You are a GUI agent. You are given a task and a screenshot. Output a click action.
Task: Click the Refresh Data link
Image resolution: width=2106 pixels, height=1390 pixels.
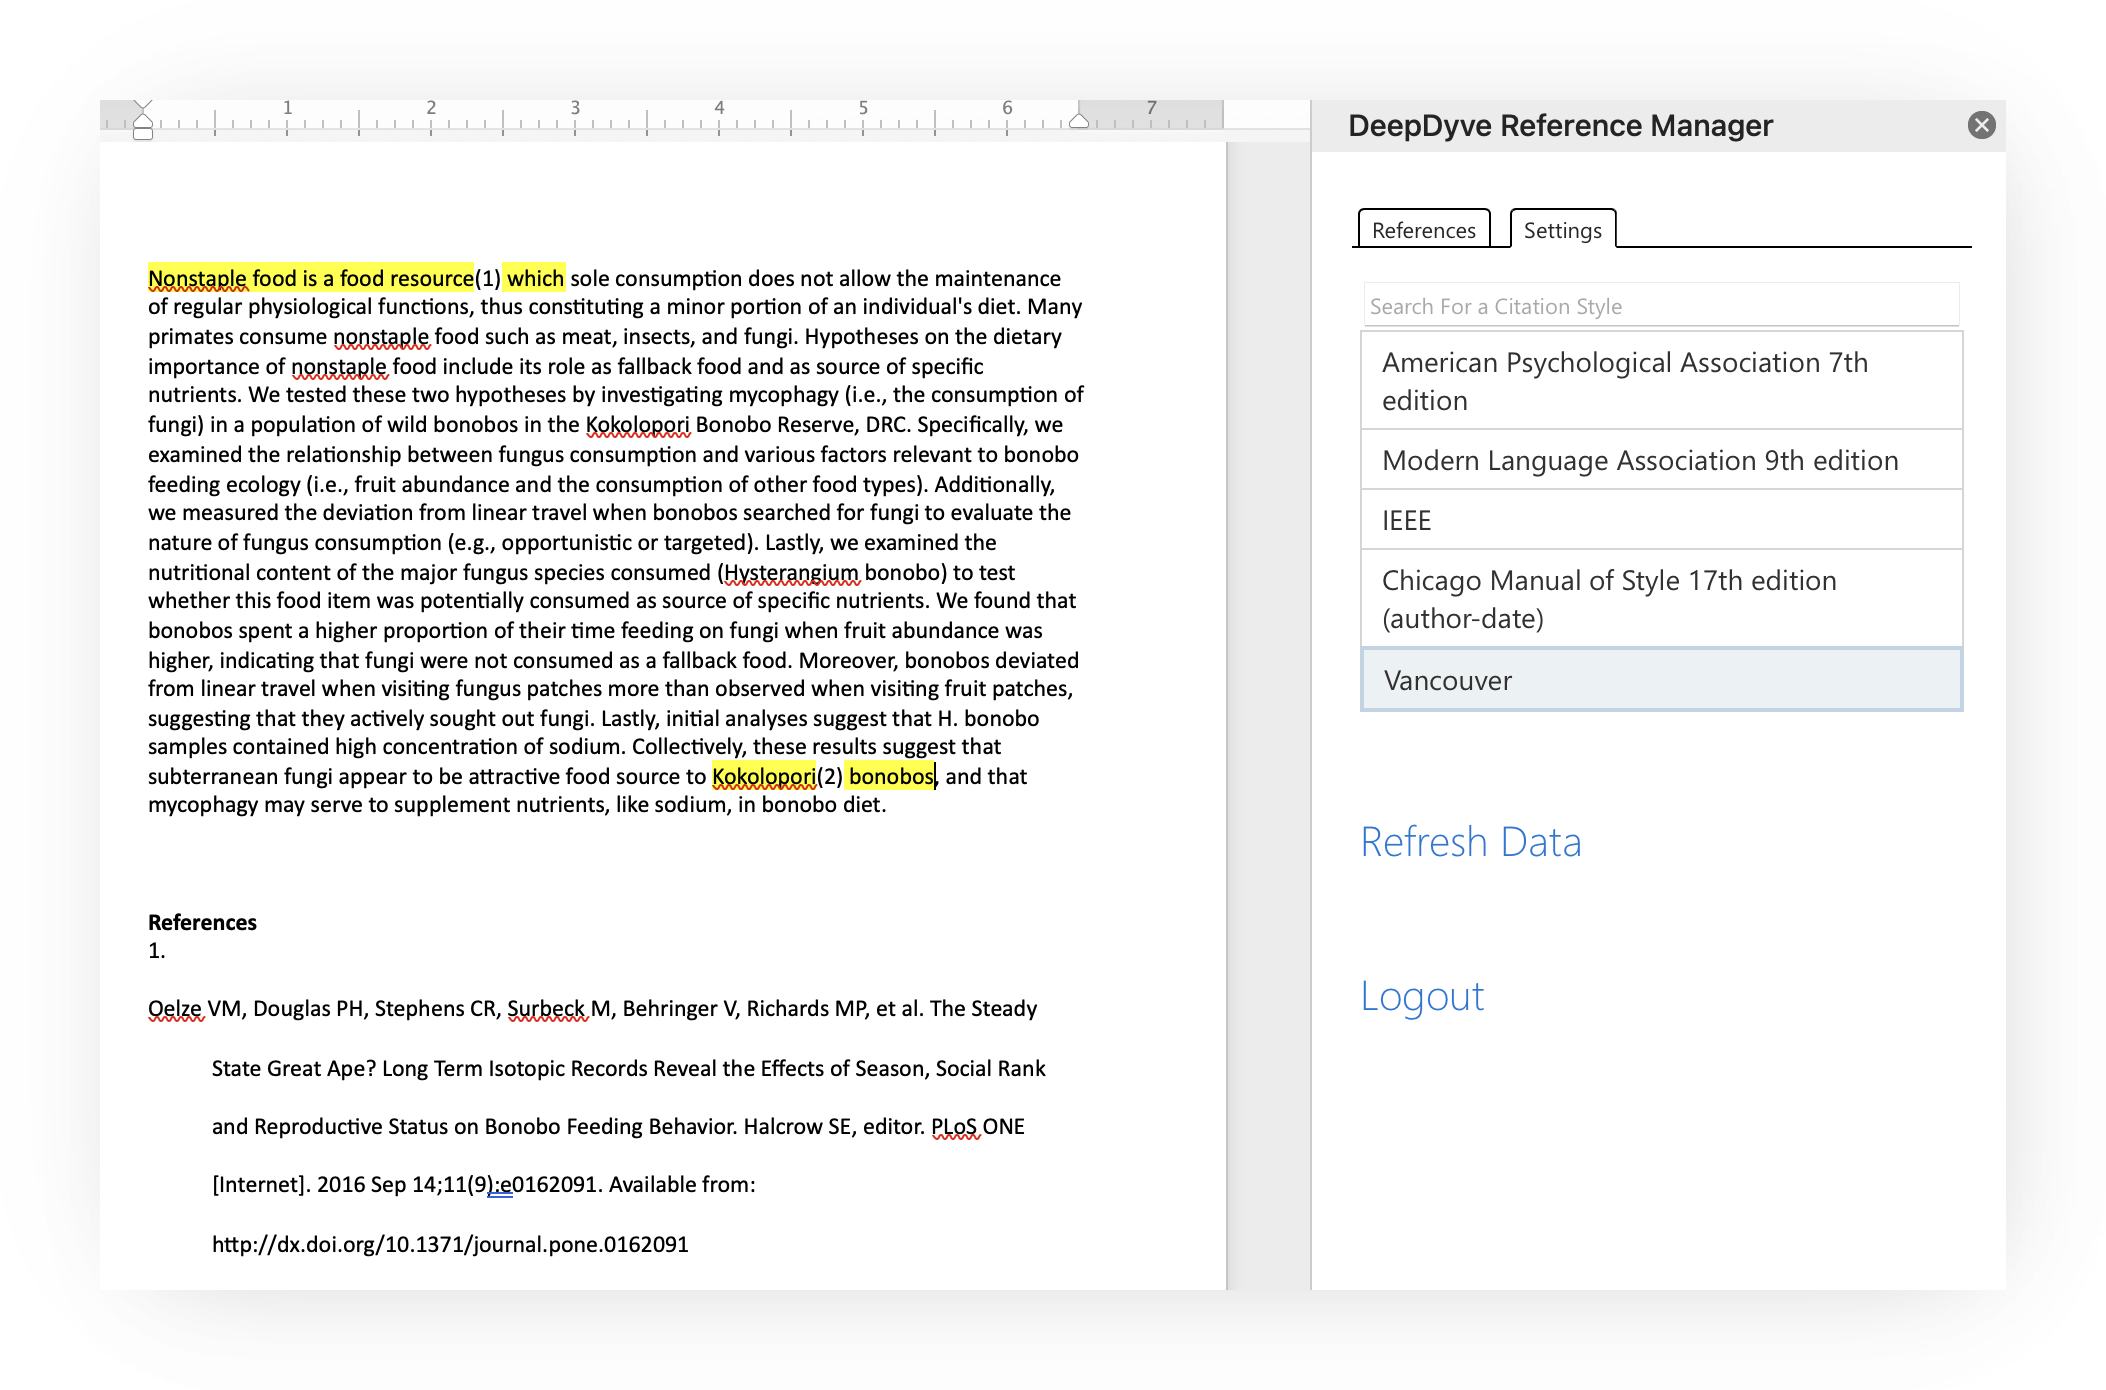[x=1471, y=842]
